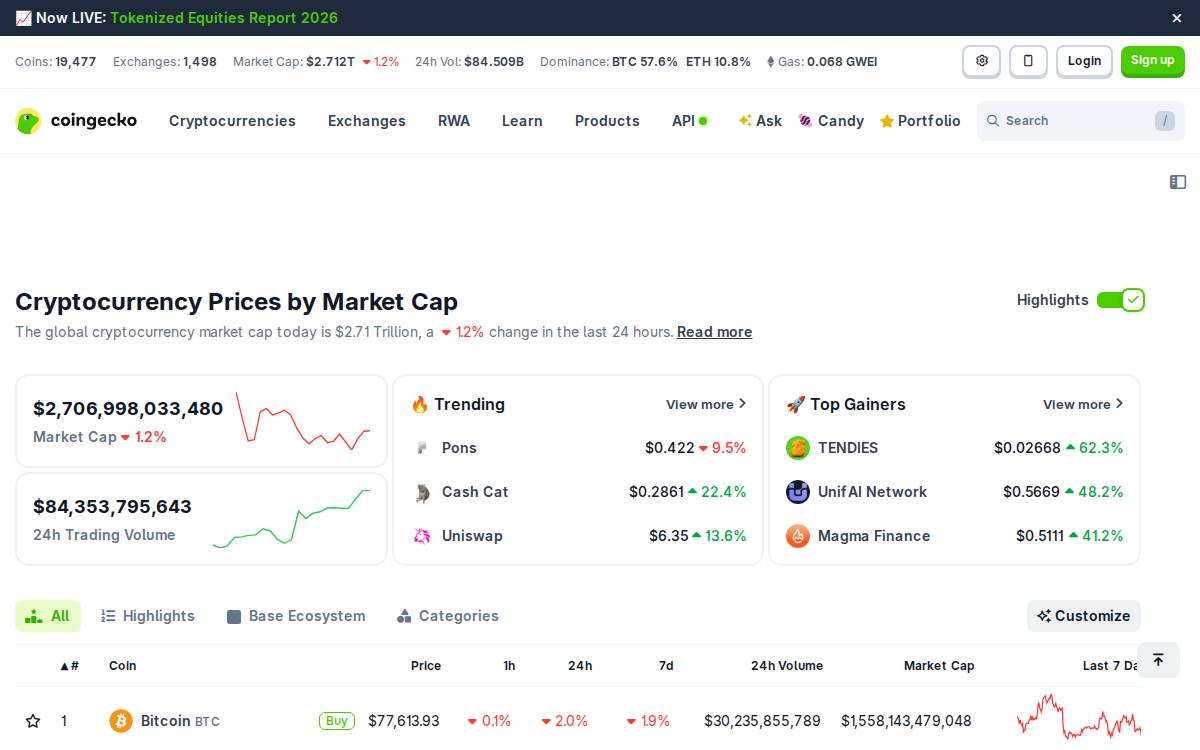Open the Tokenized Equities Report 2026 link

[224, 18]
